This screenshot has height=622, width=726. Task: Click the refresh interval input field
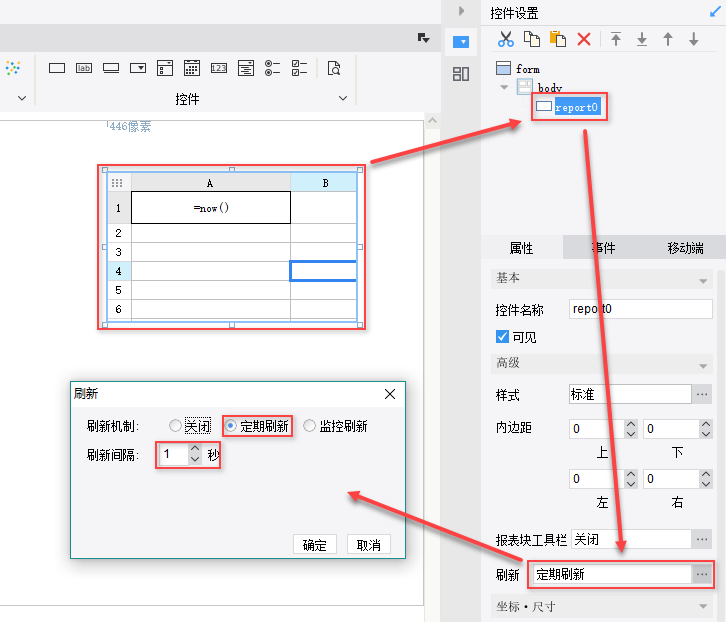click(x=174, y=454)
